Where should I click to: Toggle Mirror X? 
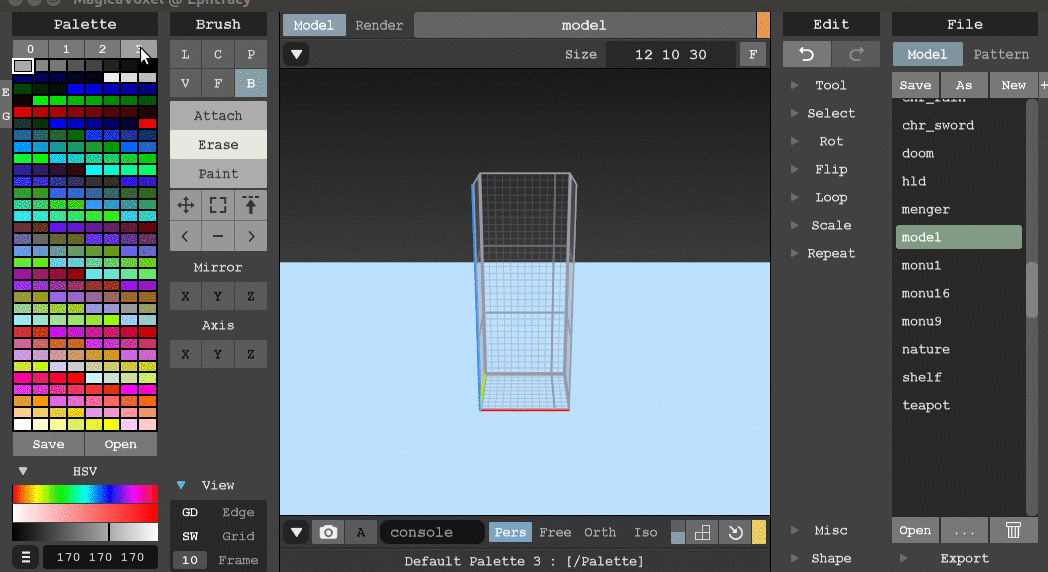(x=185, y=296)
